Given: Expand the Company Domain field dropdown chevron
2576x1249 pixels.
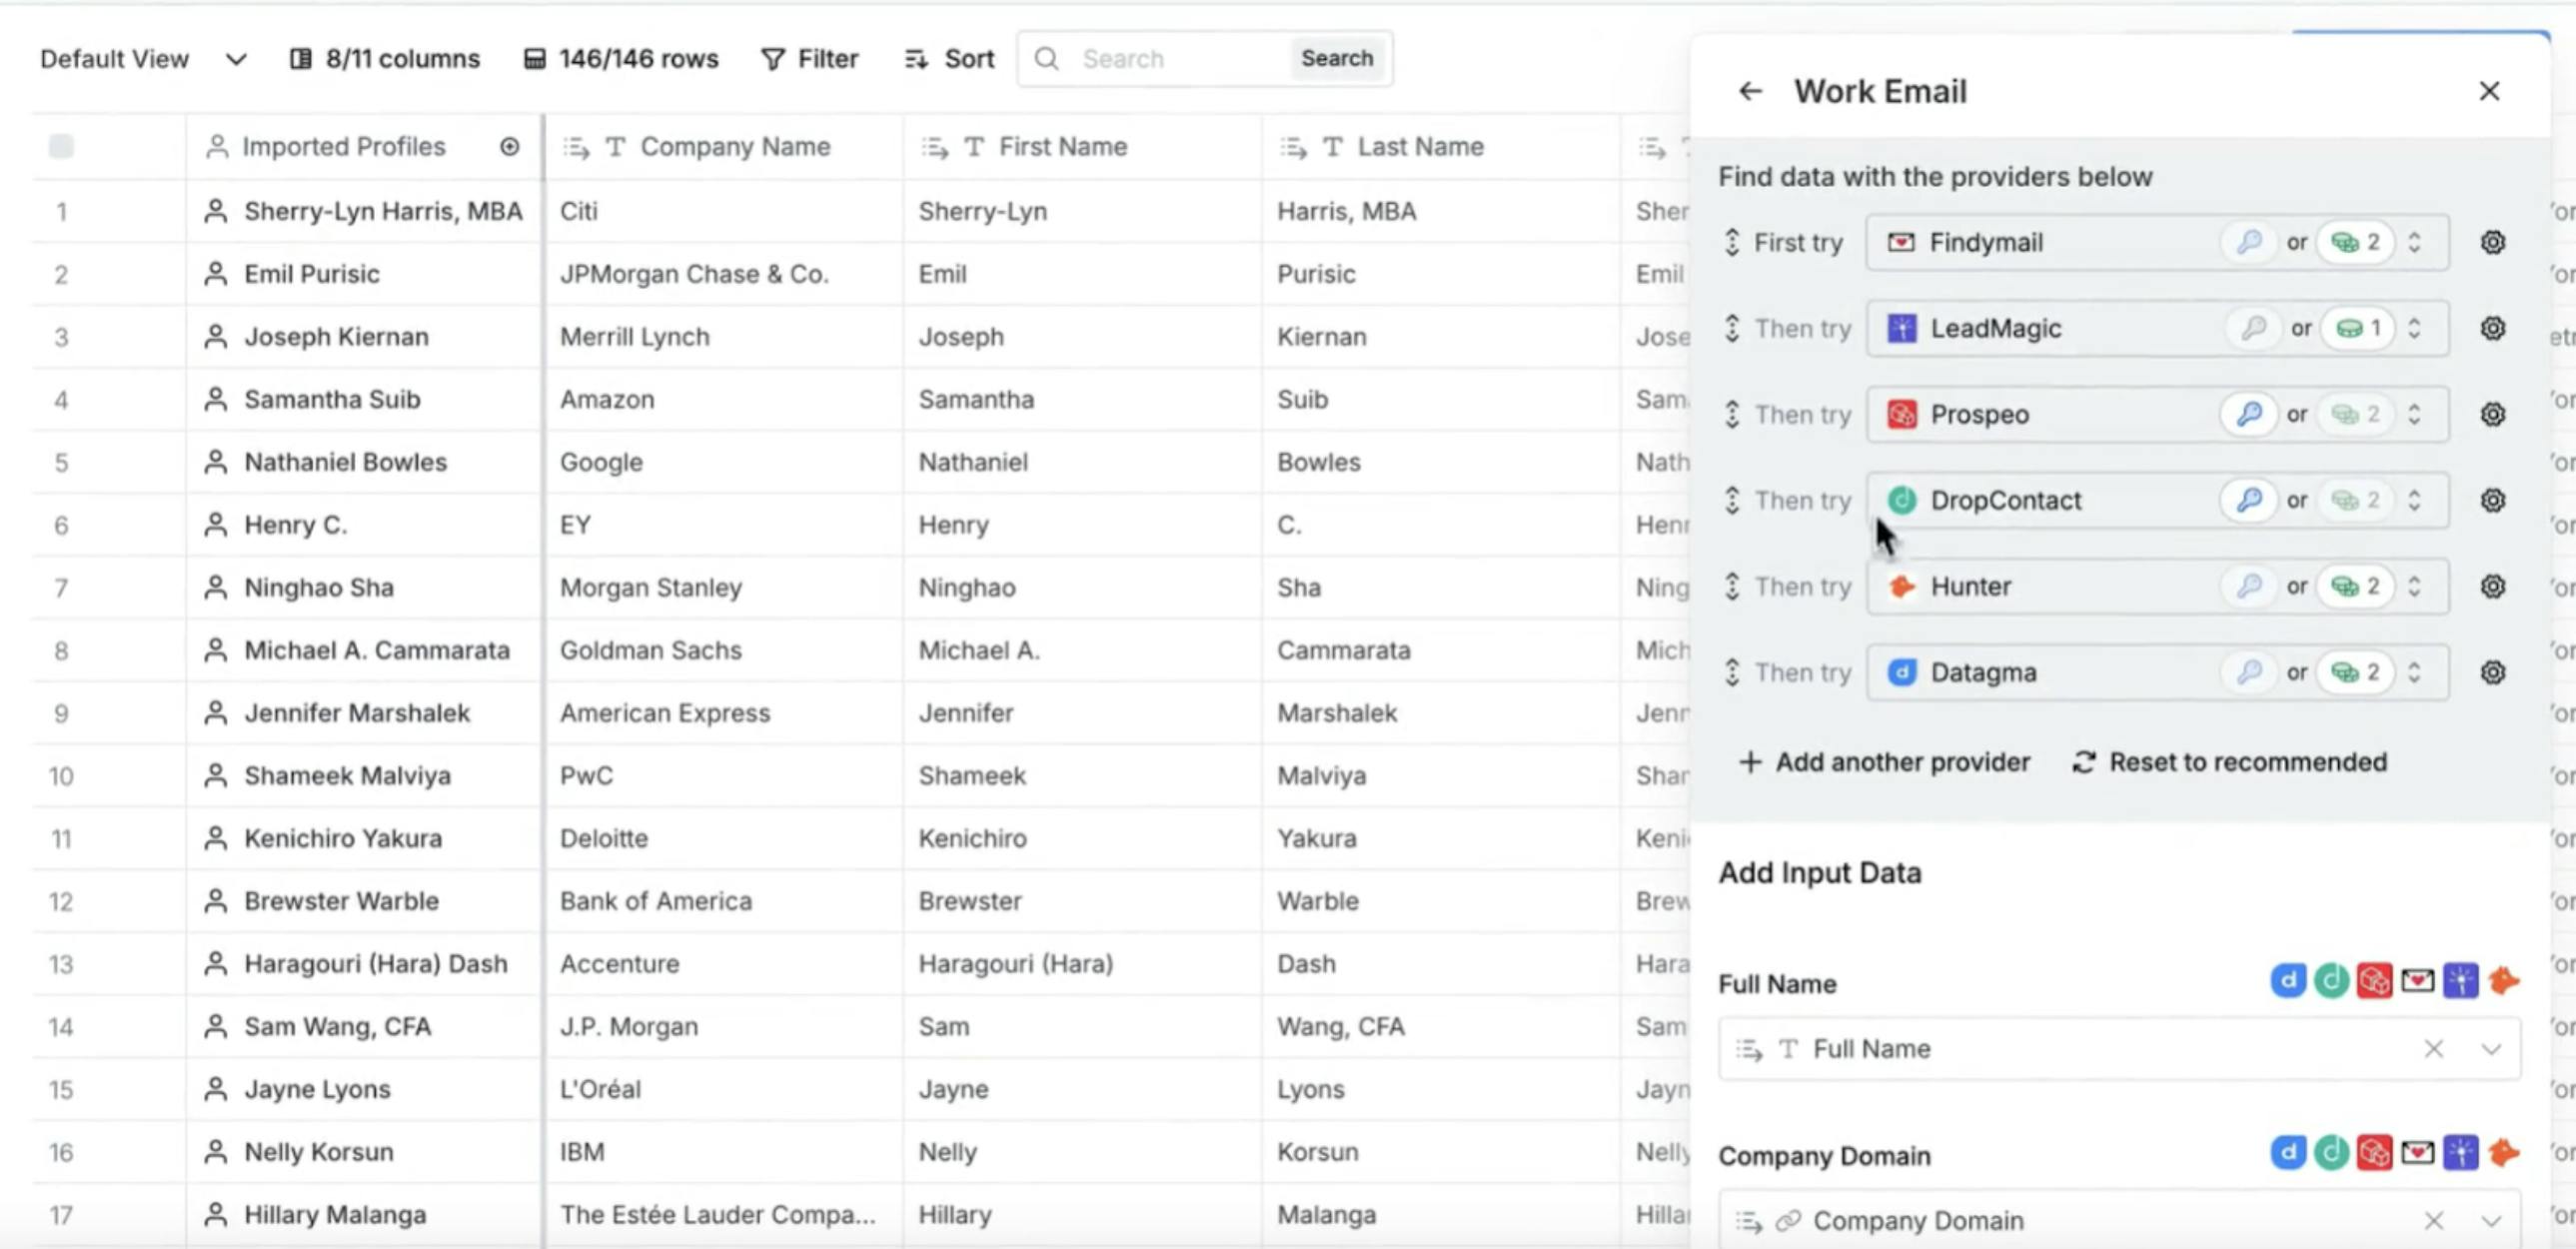Looking at the screenshot, I should [2491, 1221].
